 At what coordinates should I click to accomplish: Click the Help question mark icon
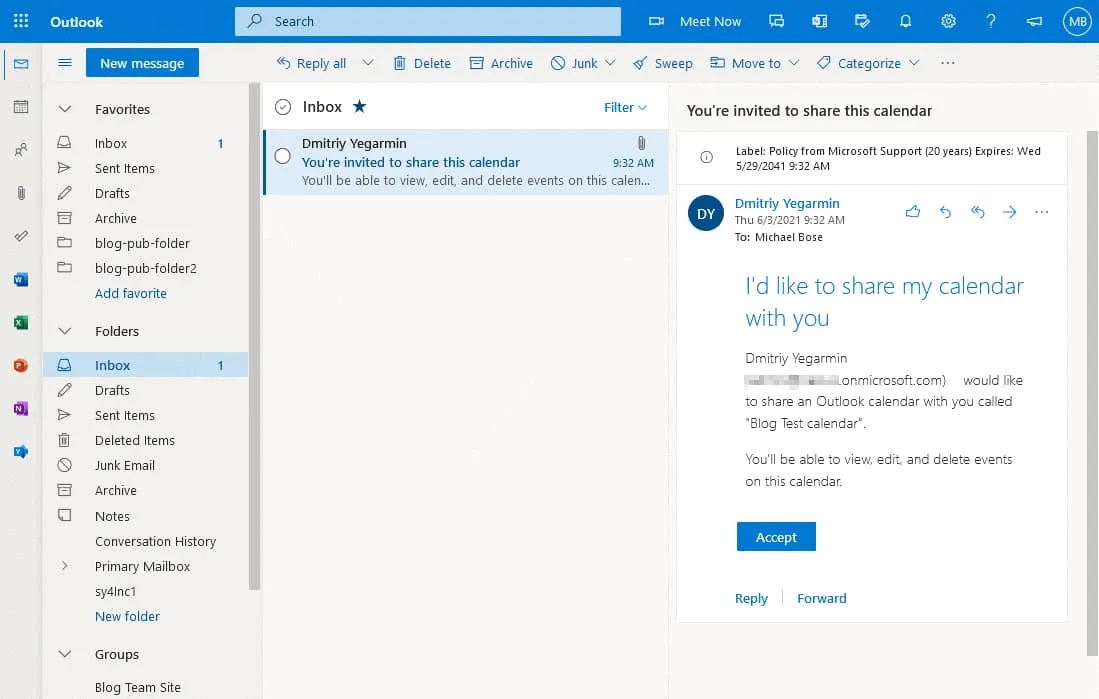point(990,21)
